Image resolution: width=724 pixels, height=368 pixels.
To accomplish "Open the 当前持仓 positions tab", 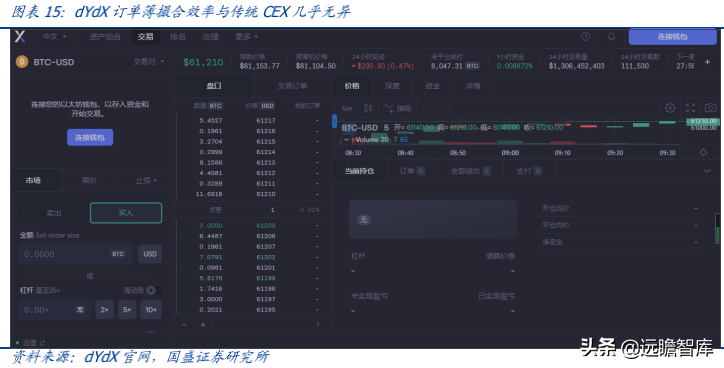I will point(359,171).
